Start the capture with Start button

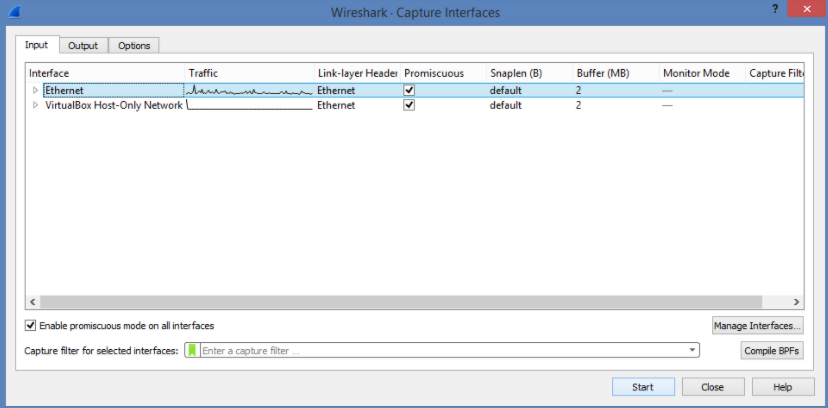click(643, 387)
